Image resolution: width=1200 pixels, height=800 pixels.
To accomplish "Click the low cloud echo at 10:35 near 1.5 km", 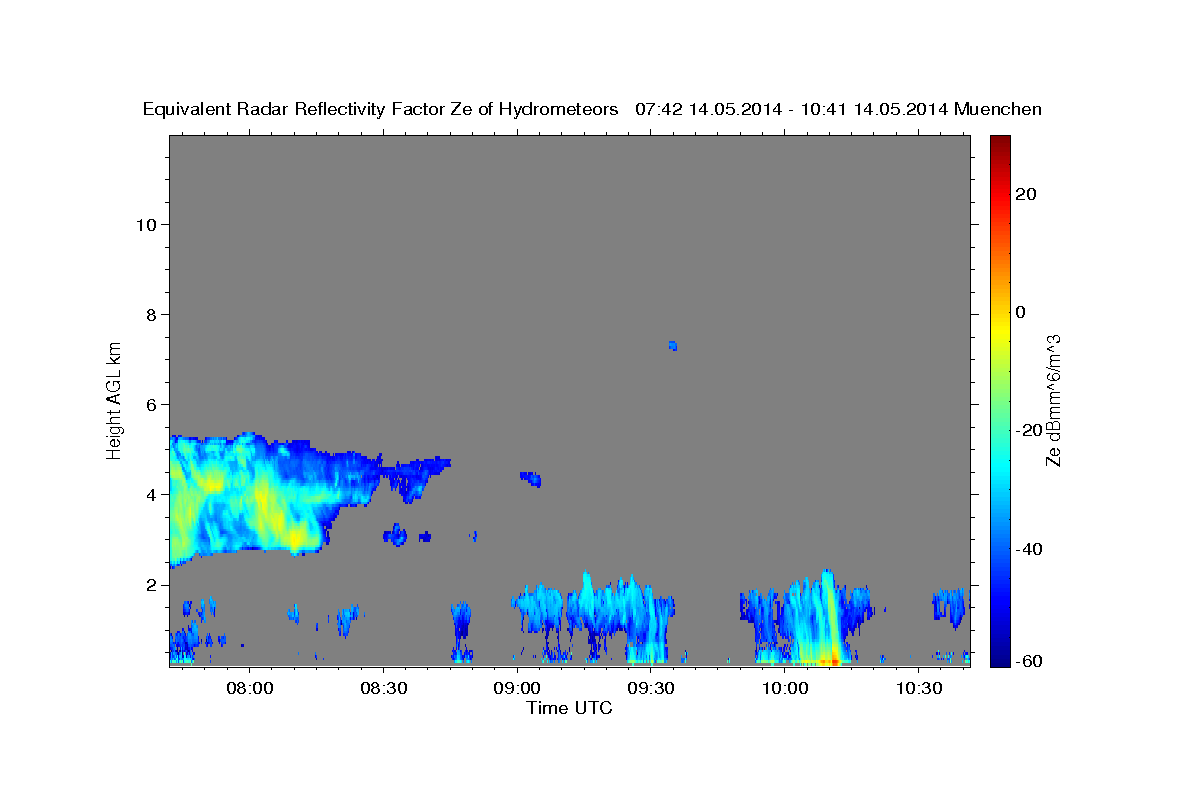I will tap(949, 605).
